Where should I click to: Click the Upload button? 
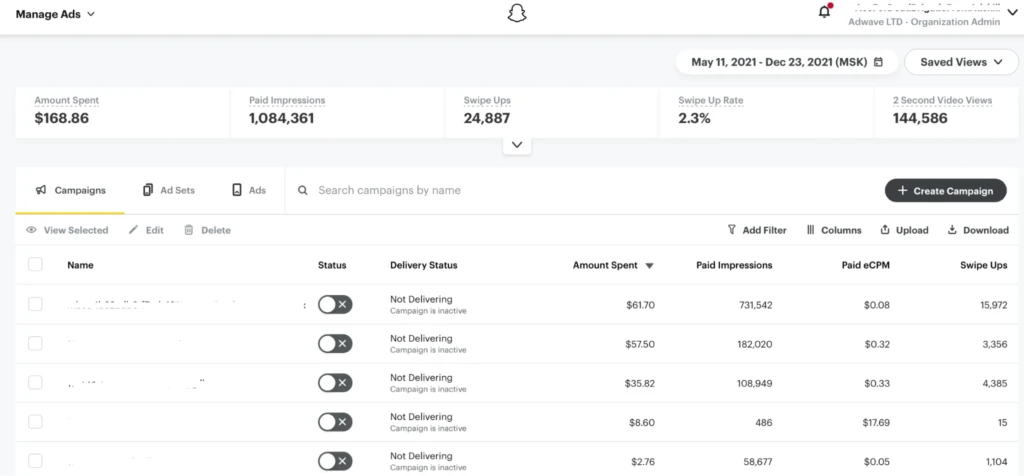tap(904, 230)
